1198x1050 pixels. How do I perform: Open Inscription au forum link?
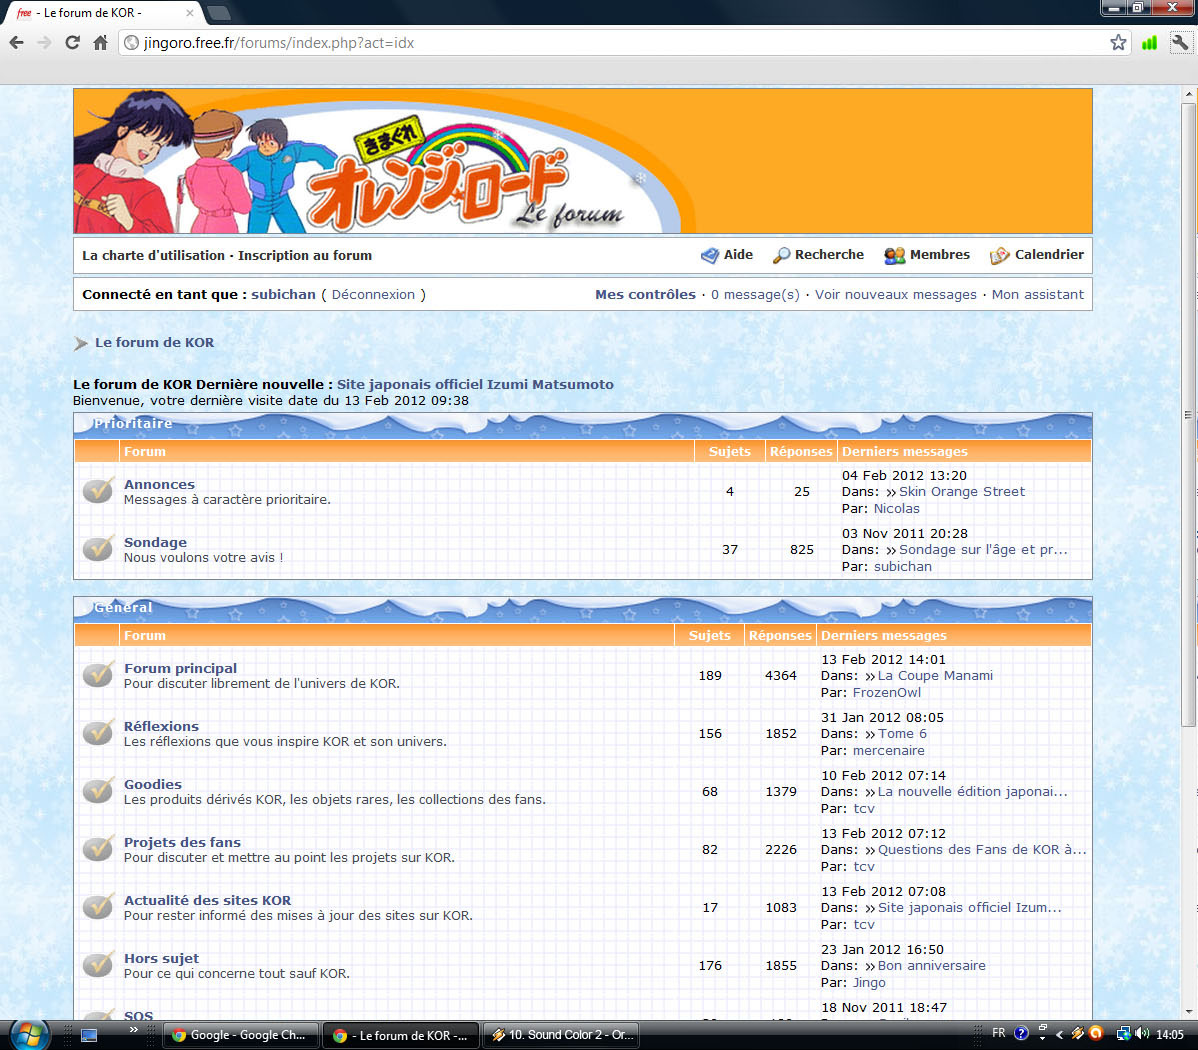pyautogui.click(x=305, y=255)
